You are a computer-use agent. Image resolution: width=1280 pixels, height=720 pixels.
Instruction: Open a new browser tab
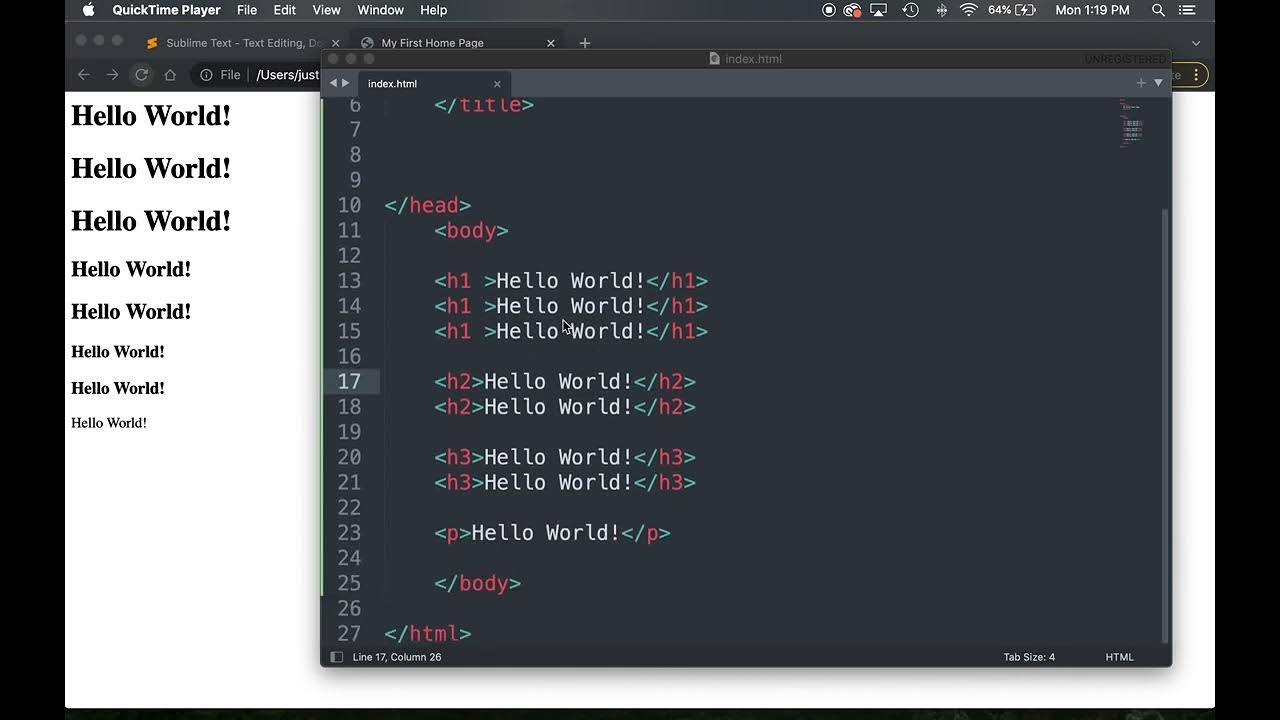click(585, 43)
